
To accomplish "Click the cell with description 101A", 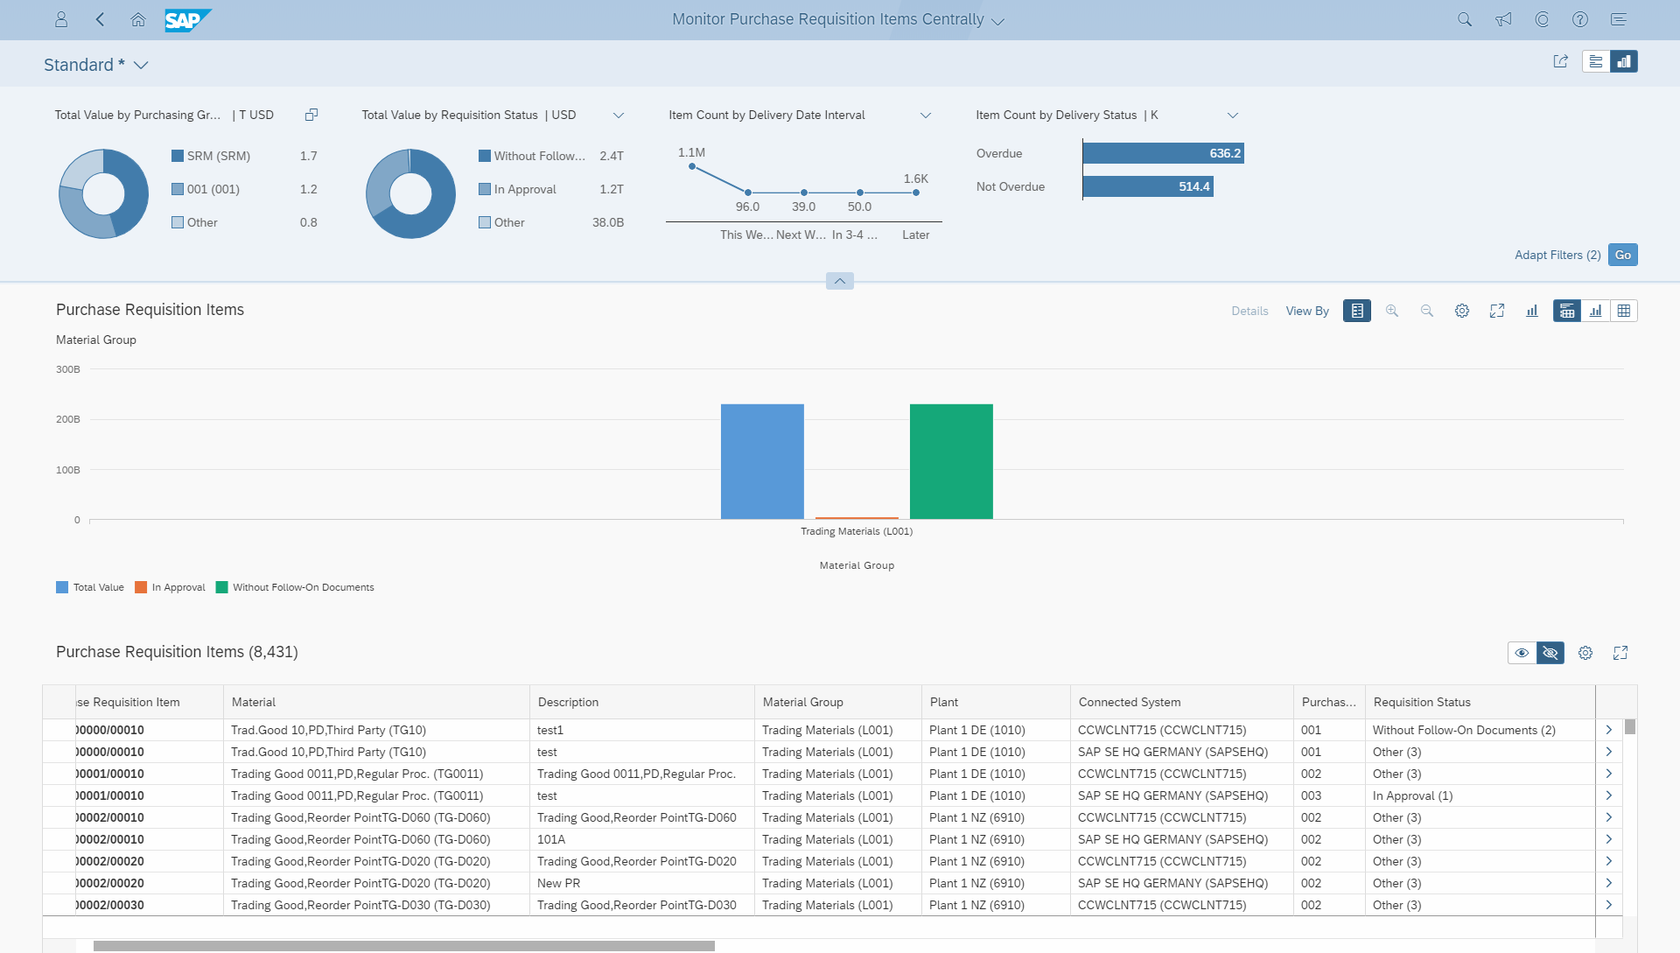I will [x=642, y=840].
